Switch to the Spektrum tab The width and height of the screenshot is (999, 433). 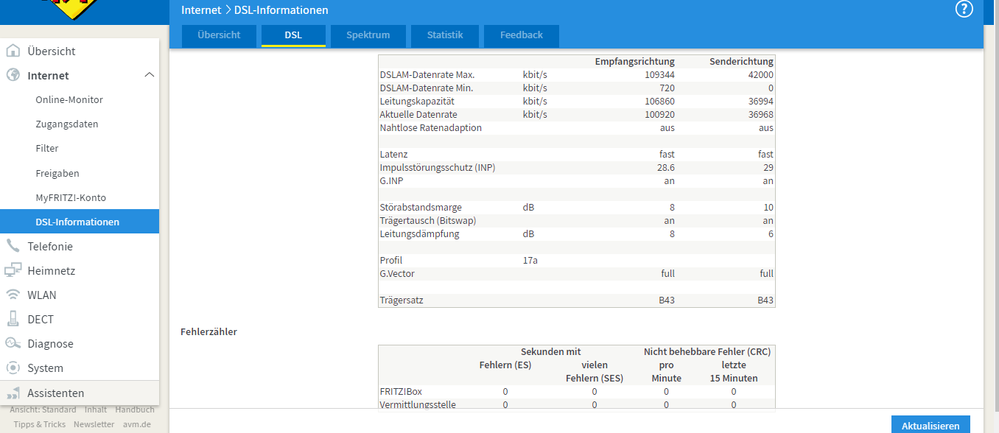pos(368,35)
